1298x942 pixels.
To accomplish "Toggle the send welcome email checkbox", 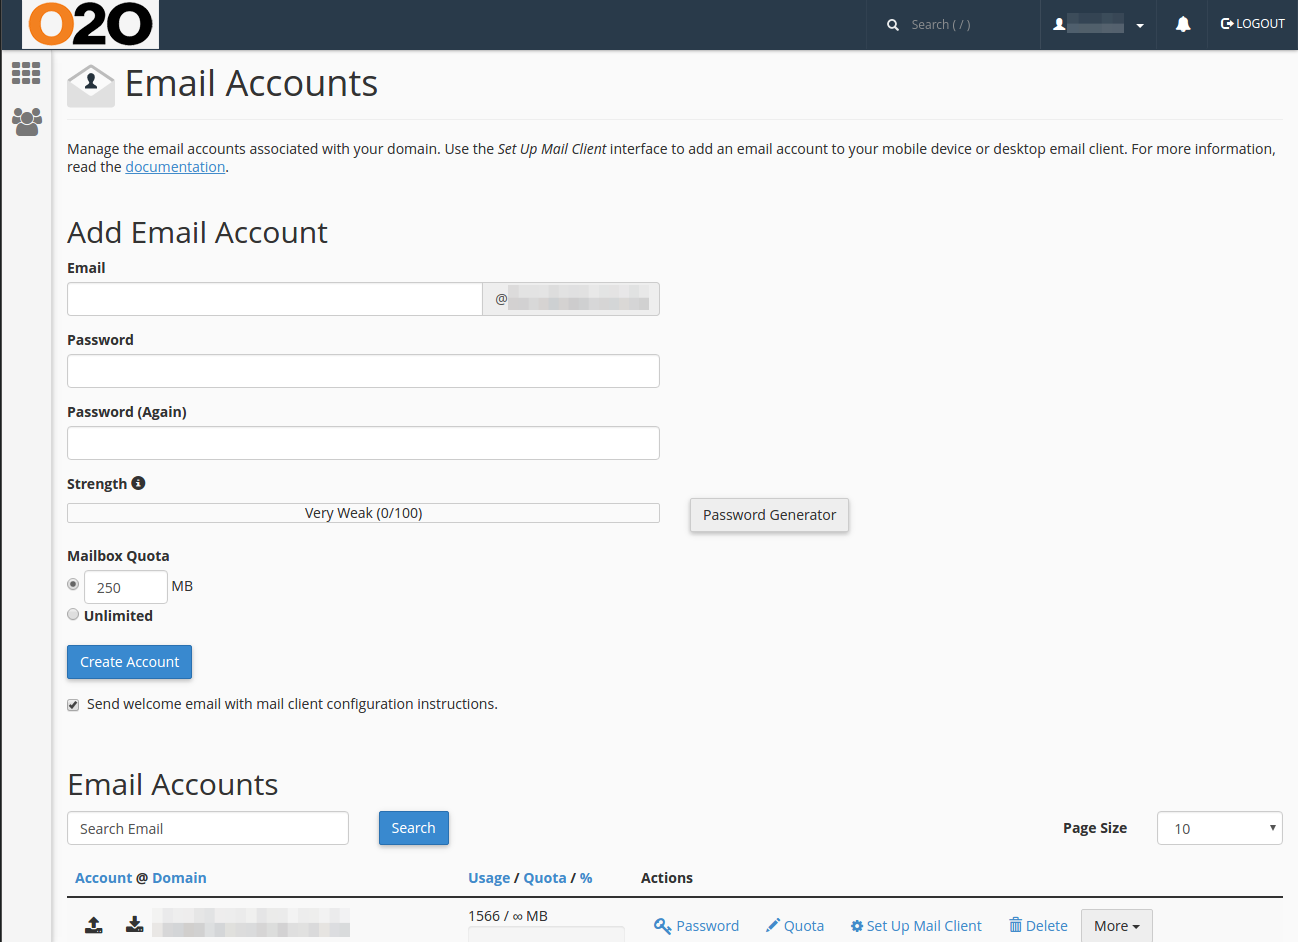I will coord(73,705).
